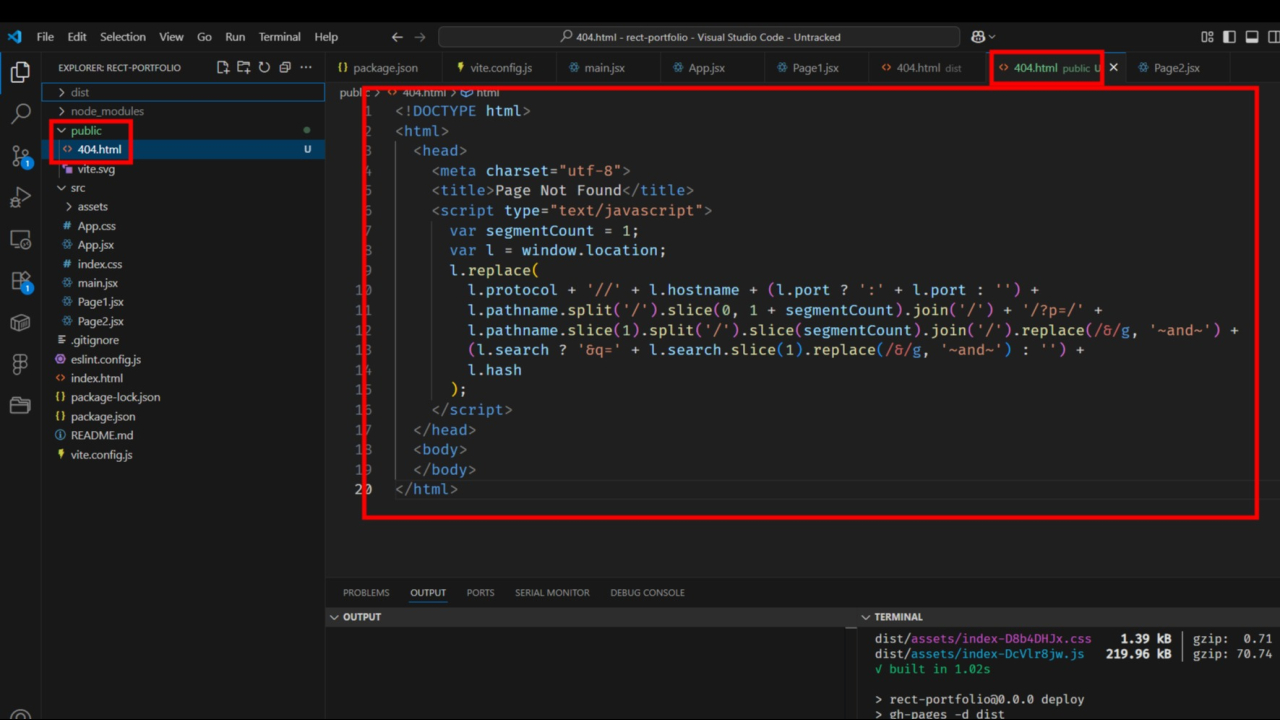
Task: Go forward with the navigation arrow
Action: pos(420,37)
